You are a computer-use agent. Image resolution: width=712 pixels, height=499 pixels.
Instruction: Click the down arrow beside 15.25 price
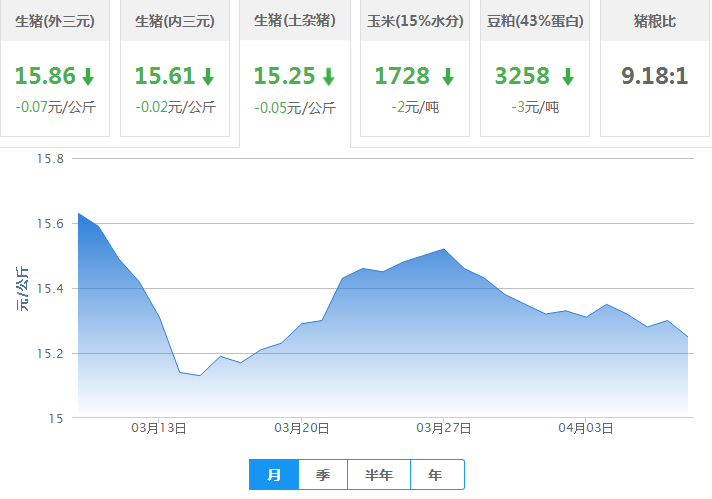(x=327, y=76)
